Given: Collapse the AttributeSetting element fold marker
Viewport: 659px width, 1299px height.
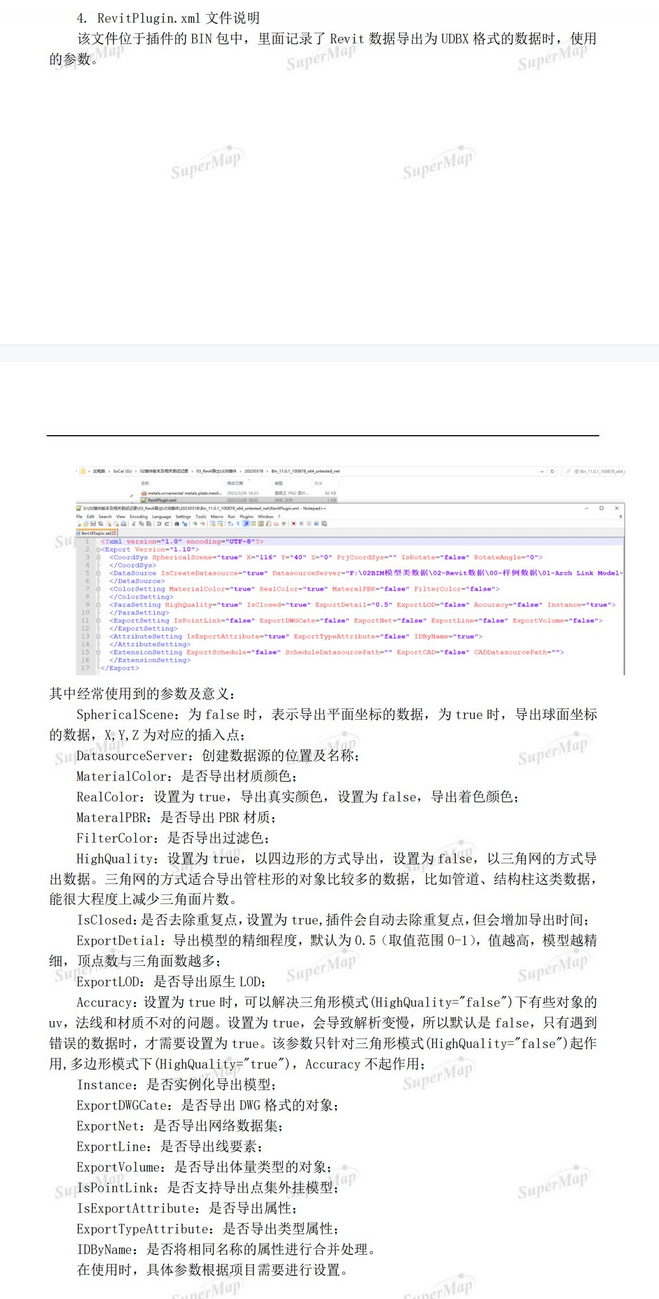Looking at the screenshot, I should click(x=98, y=636).
